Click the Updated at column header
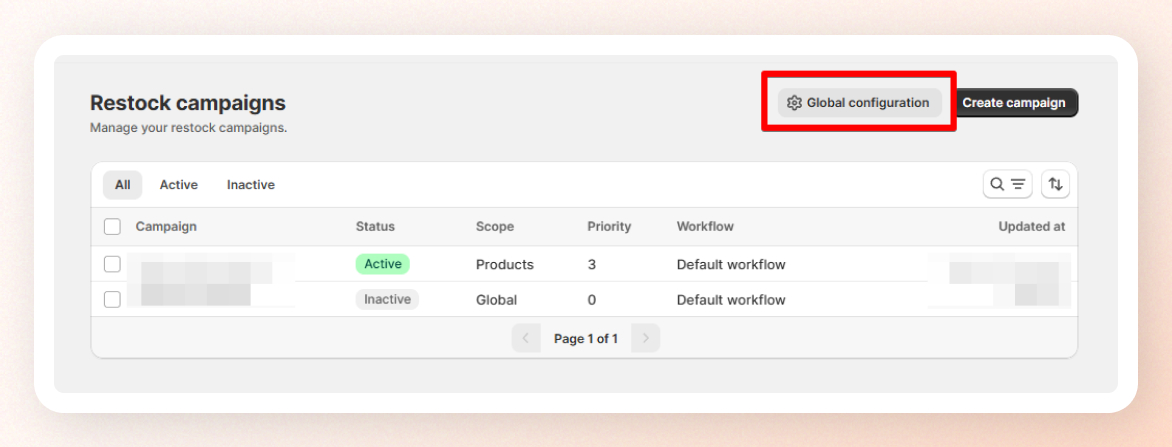Image resolution: width=1172 pixels, height=447 pixels. [1031, 227]
